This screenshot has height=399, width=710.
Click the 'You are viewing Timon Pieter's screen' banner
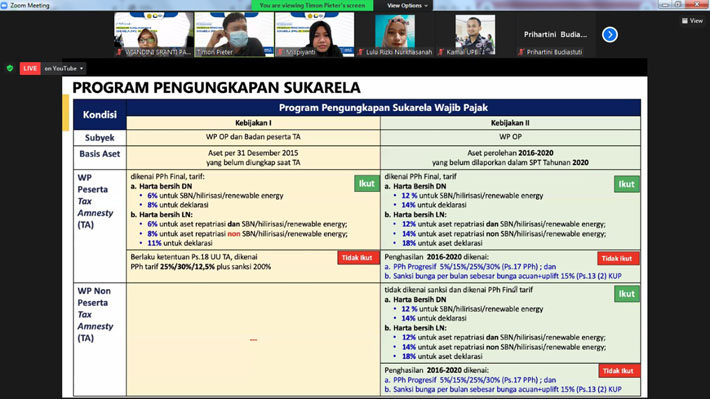tap(312, 5)
